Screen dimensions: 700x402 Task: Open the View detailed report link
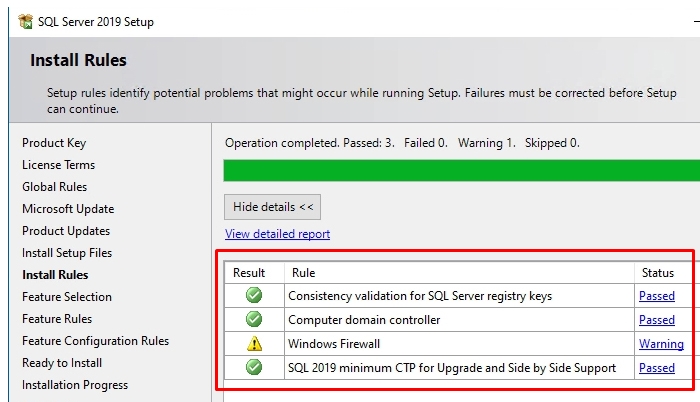coord(277,234)
